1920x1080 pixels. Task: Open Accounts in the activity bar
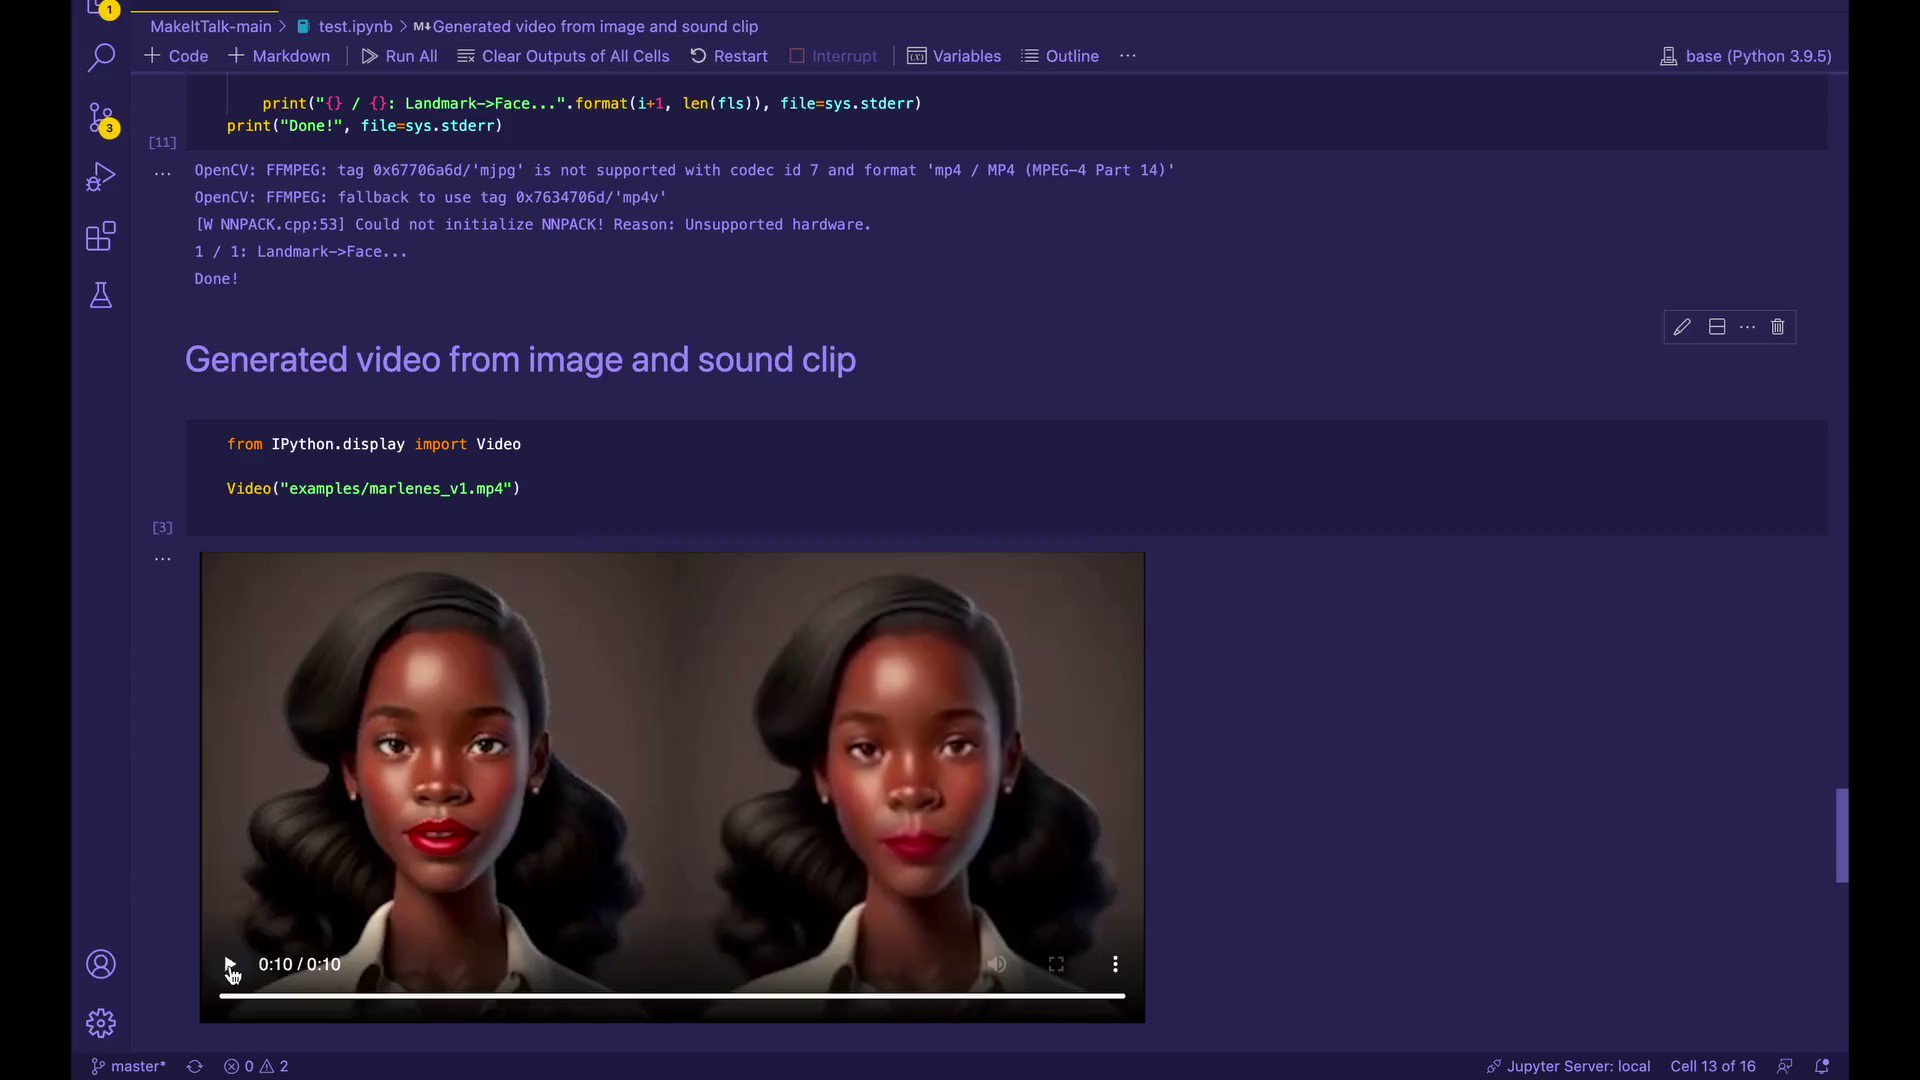point(100,964)
